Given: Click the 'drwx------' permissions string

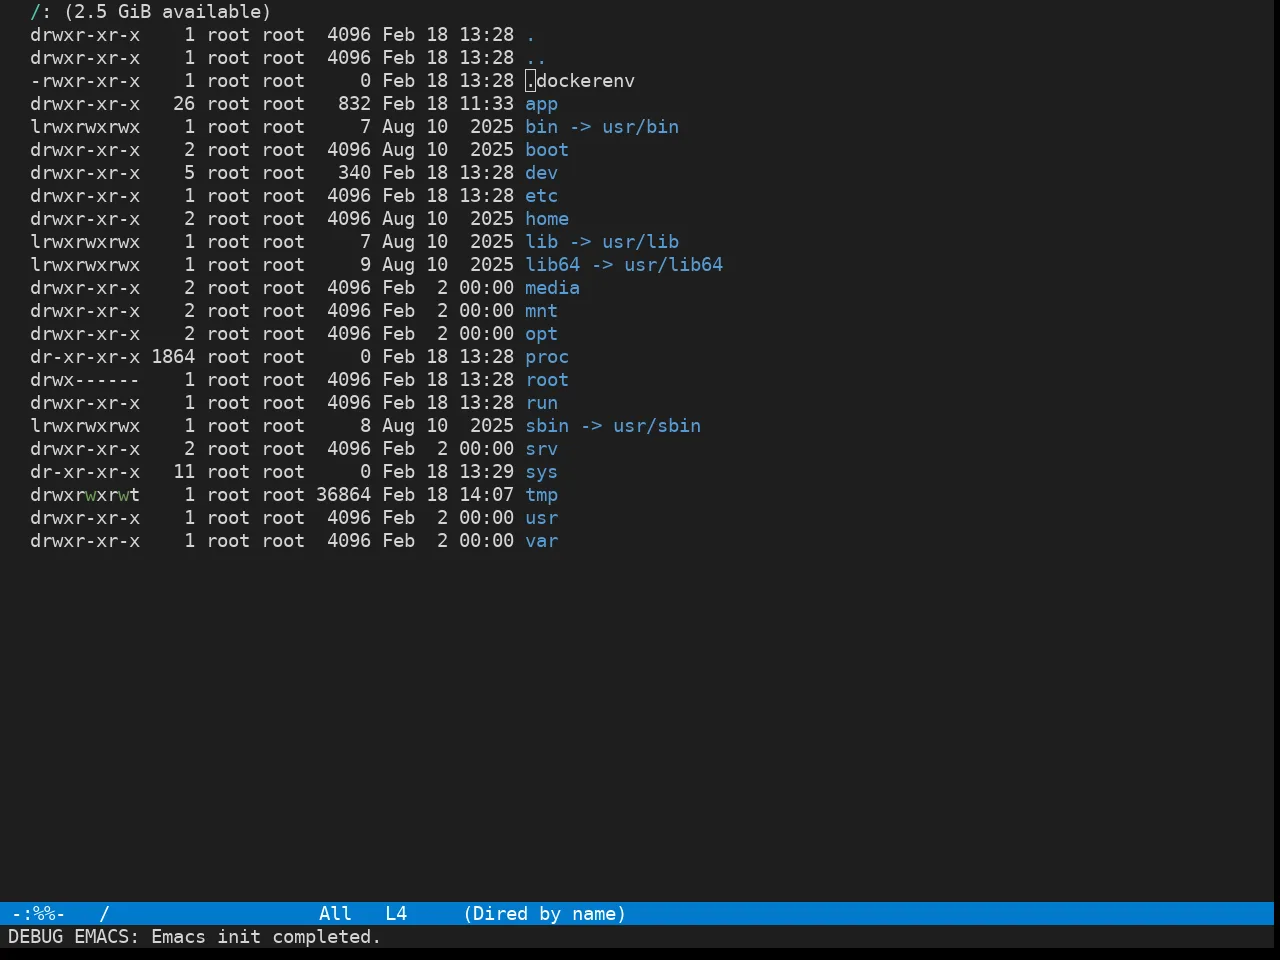Looking at the screenshot, I should point(85,380).
